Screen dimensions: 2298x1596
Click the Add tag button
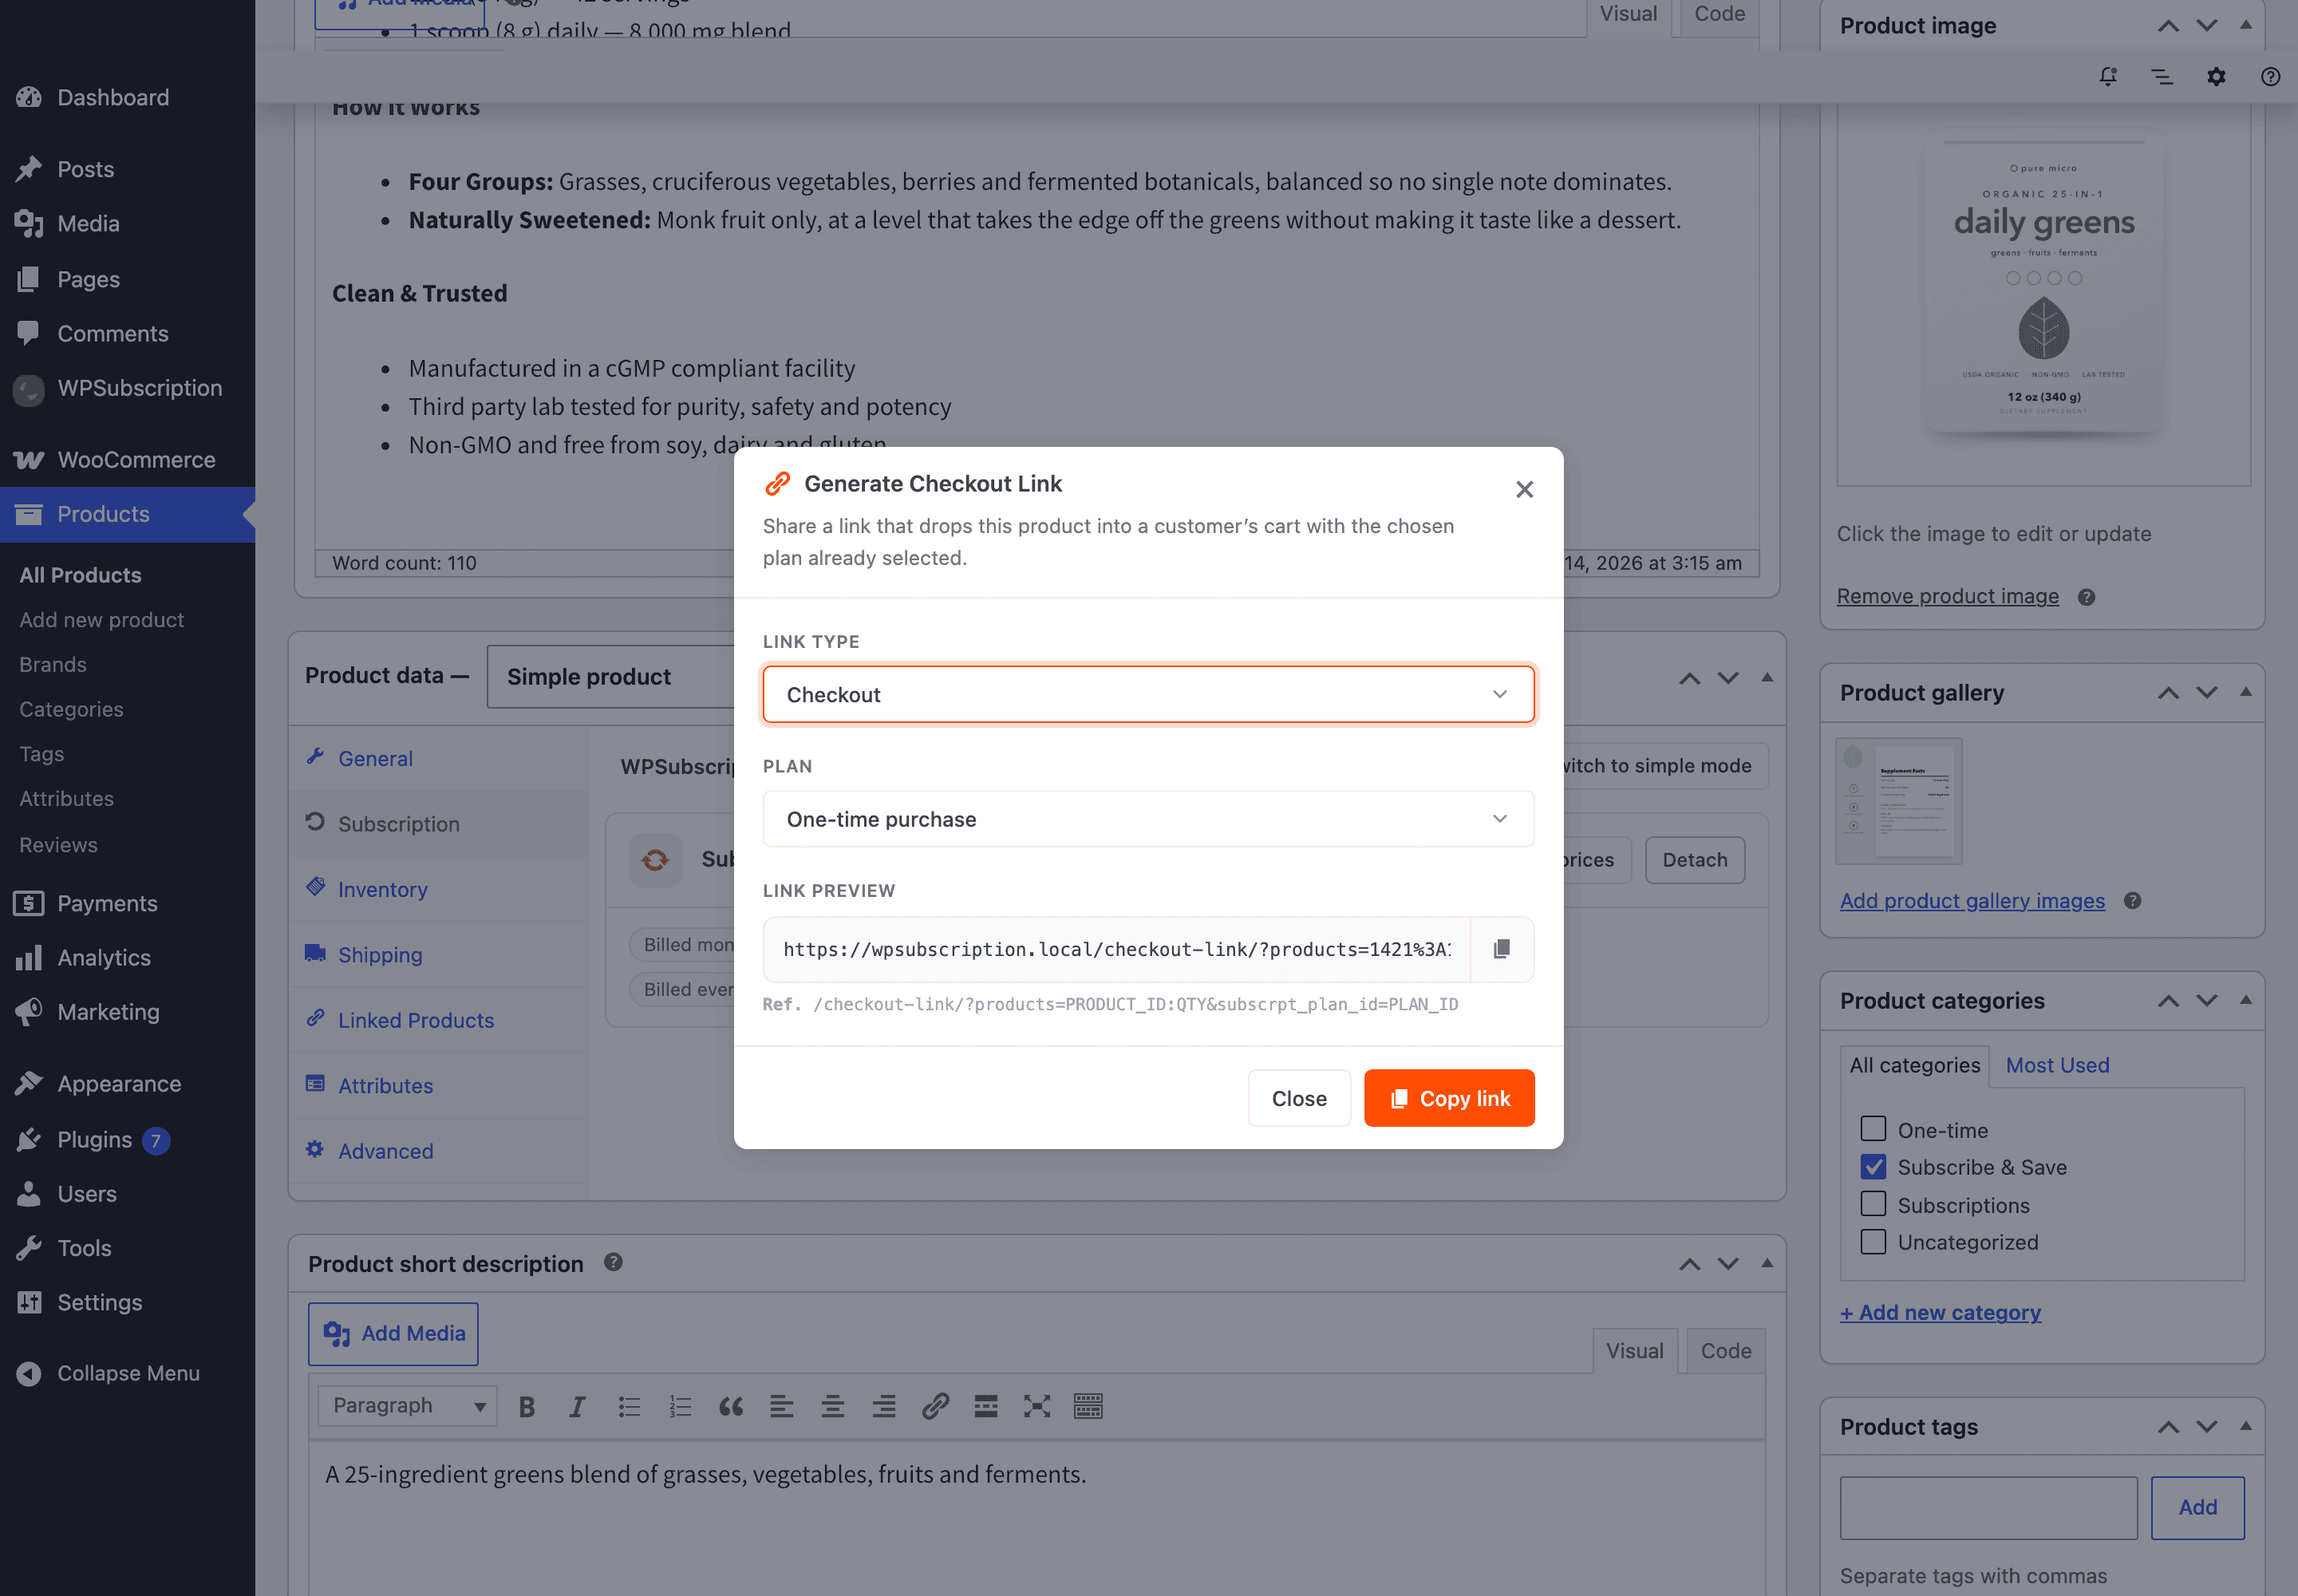coord(2197,1507)
